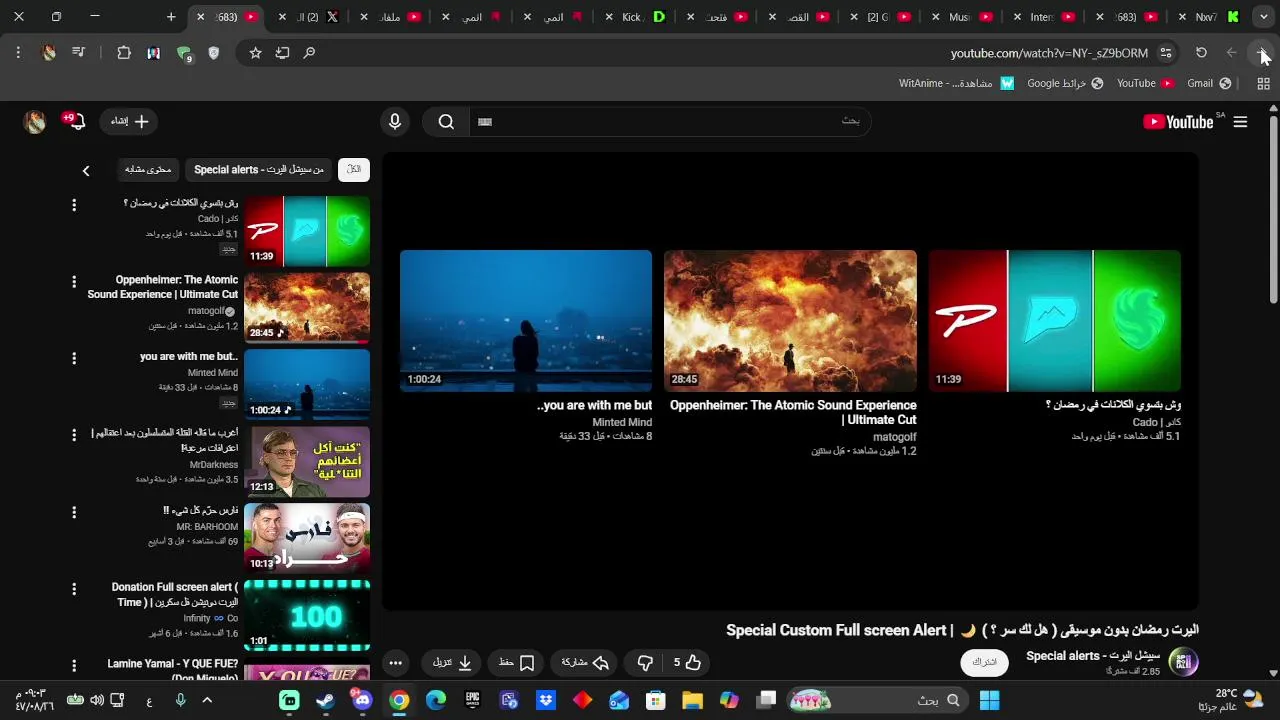The image size is (1280, 720).
Task: Click the on-screen keyboard icon in search box
Action: 485,122
